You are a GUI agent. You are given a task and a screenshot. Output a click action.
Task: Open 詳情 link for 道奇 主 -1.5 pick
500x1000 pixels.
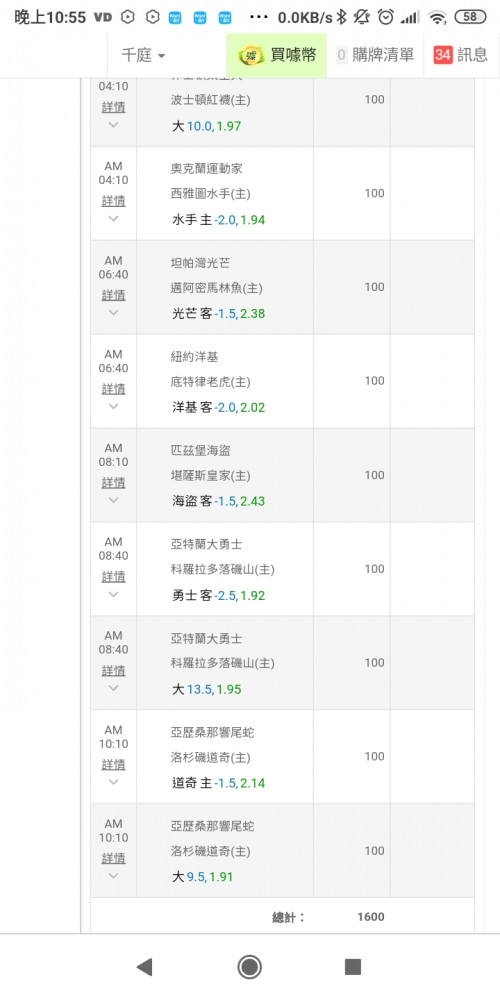[114, 764]
